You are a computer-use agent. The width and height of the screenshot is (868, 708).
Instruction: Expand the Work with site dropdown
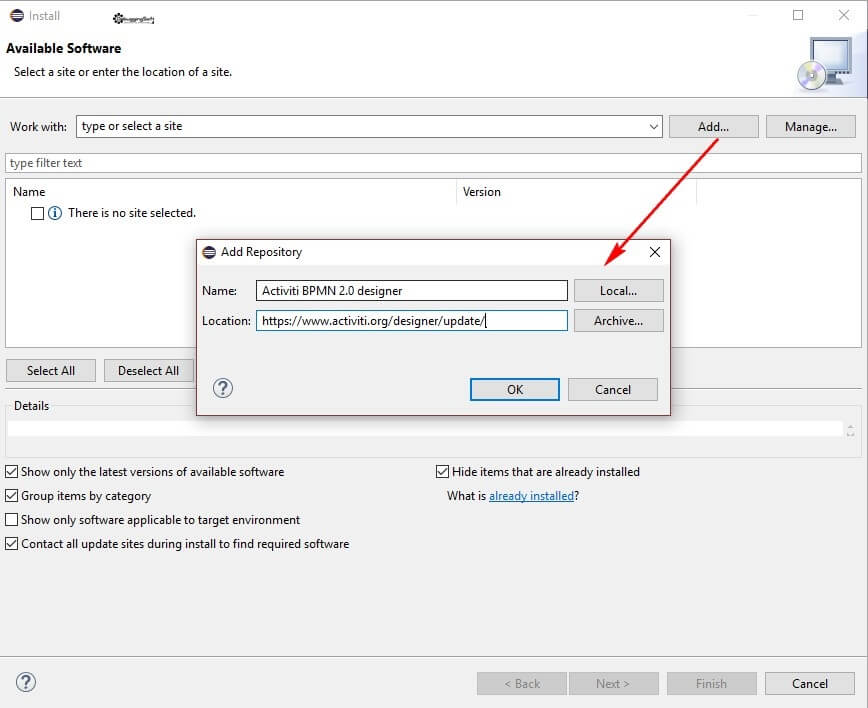(653, 127)
